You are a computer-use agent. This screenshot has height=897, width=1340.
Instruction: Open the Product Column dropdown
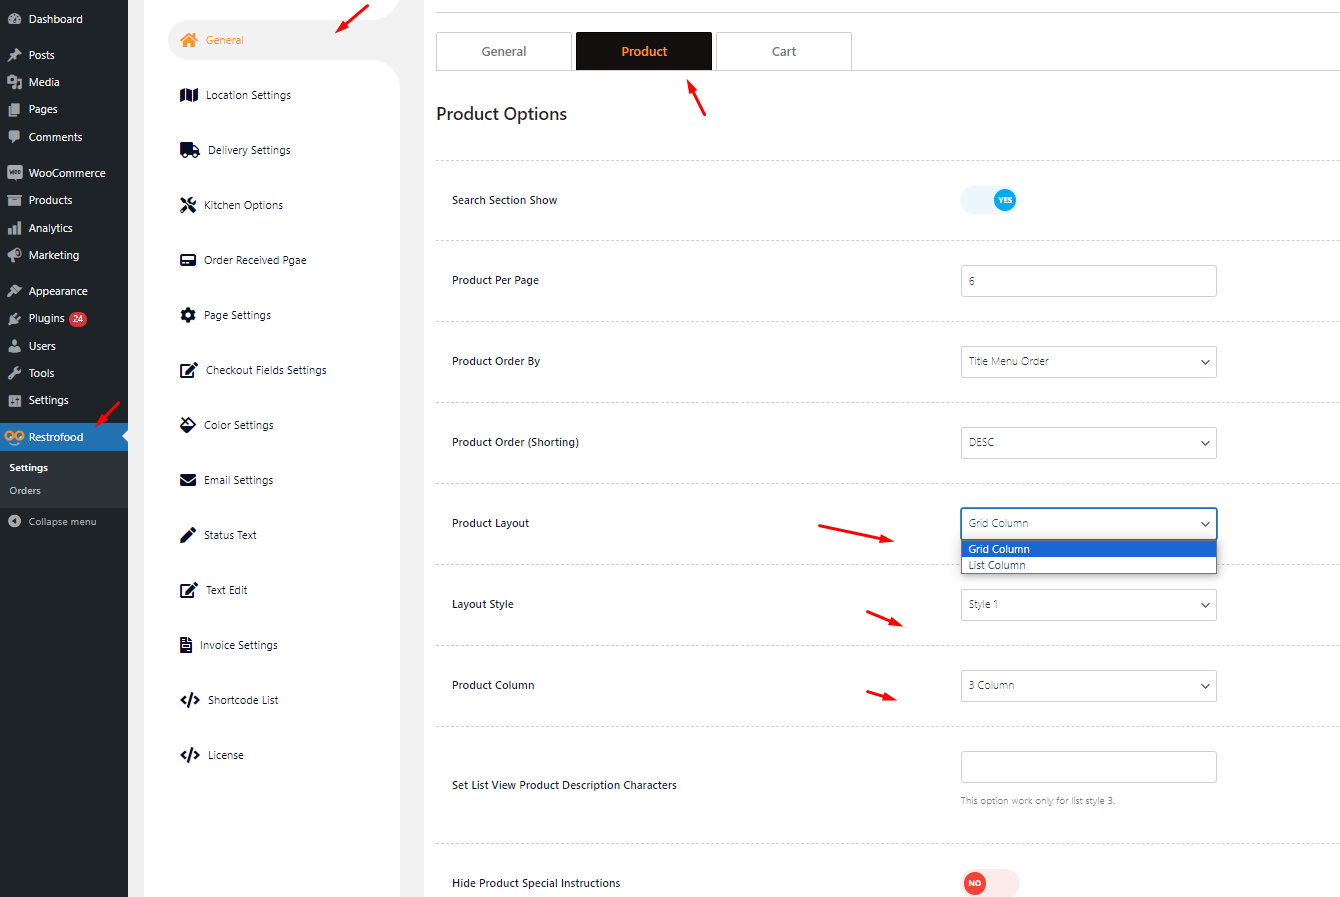point(1088,685)
